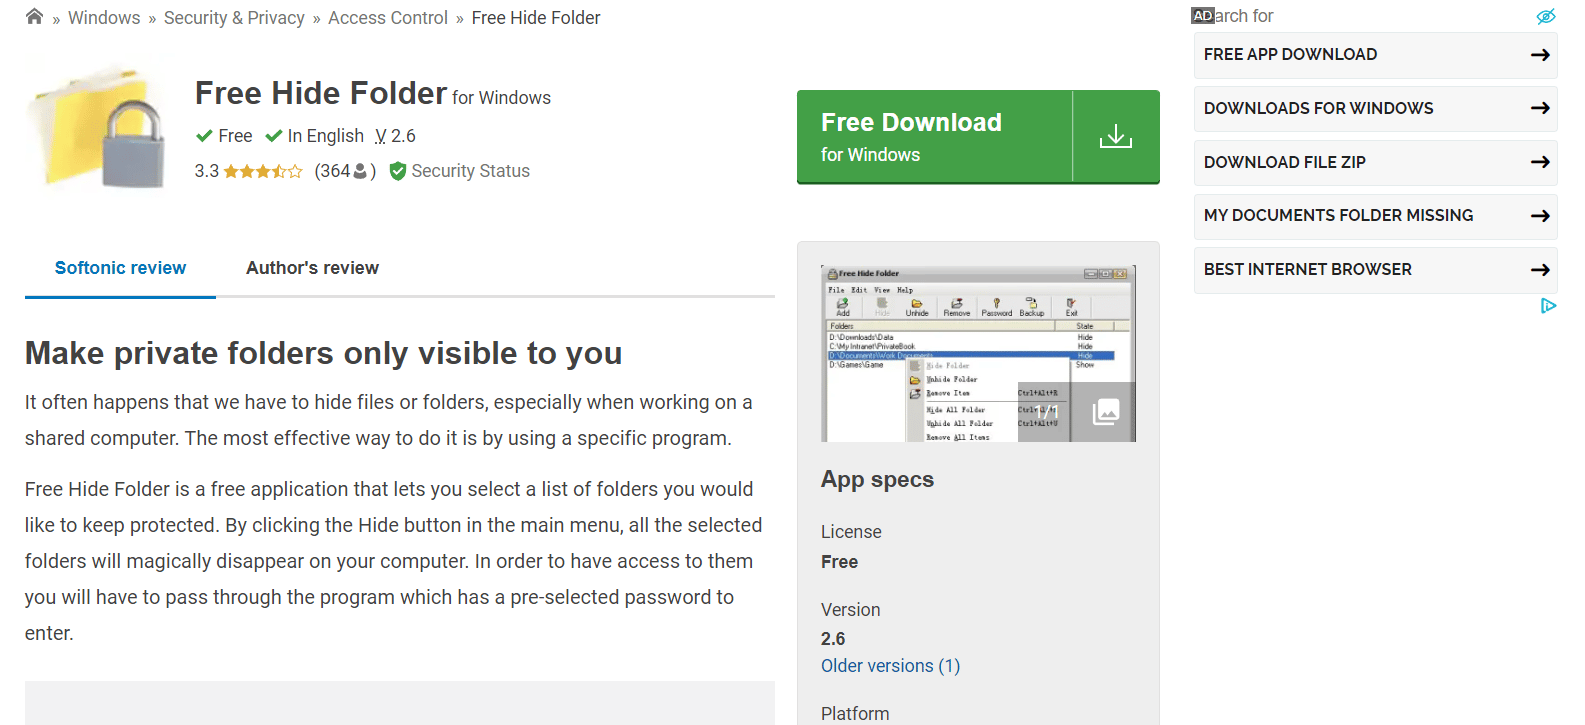Open the Older versions (1) link
This screenshot has height=725, width=1585.
[x=890, y=666]
